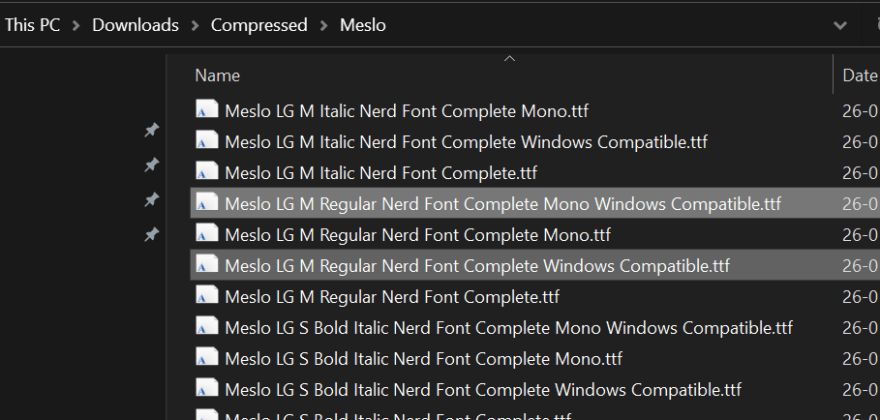Image resolution: width=880 pixels, height=420 pixels.
Task: Go to Compressed in the breadcrumb path
Action: pyautogui.click(x=259, y=25)
